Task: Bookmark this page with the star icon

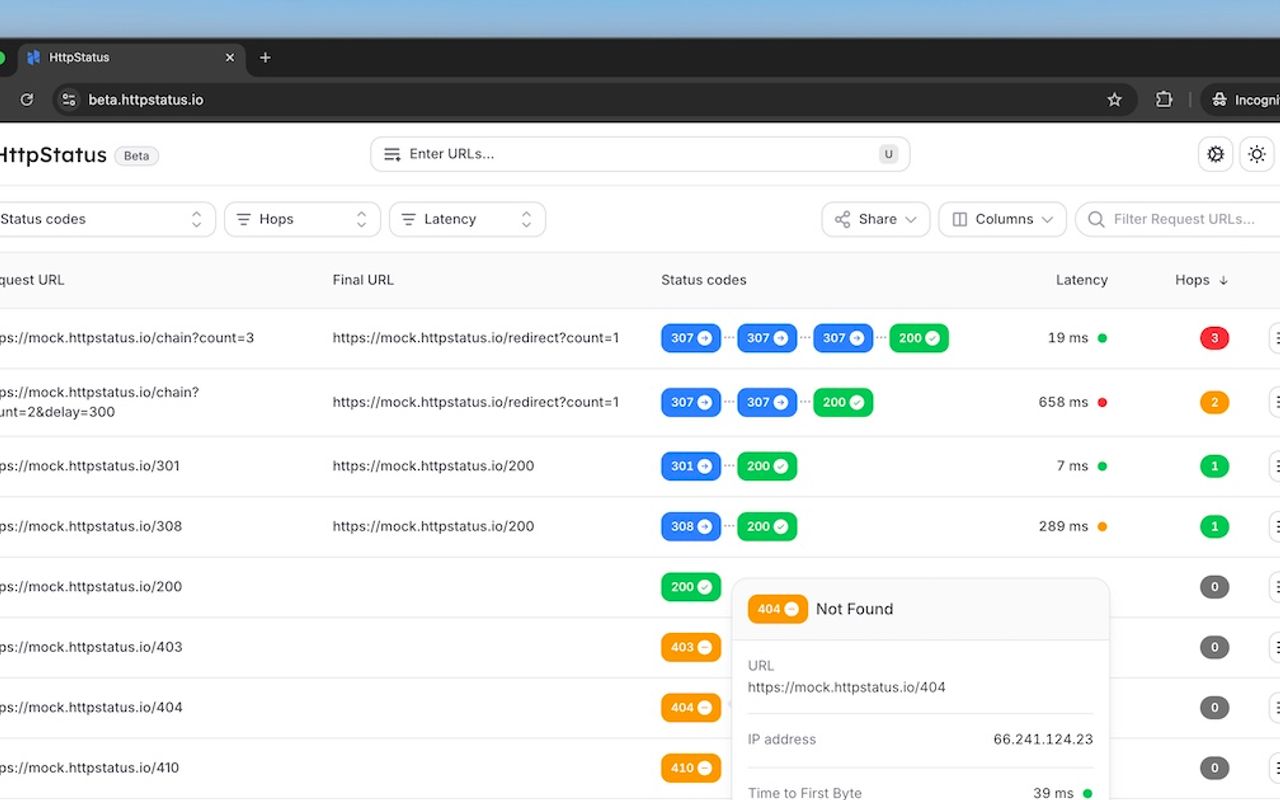Action: coord(1114,99)
